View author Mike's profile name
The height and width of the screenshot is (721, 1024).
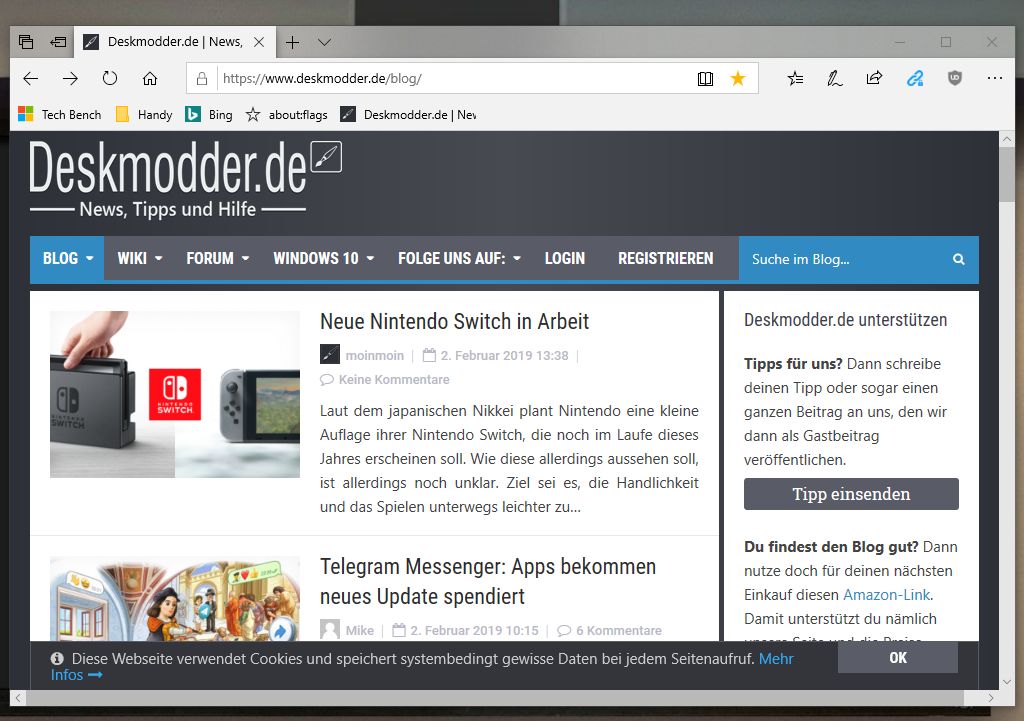tap(360, 630)
